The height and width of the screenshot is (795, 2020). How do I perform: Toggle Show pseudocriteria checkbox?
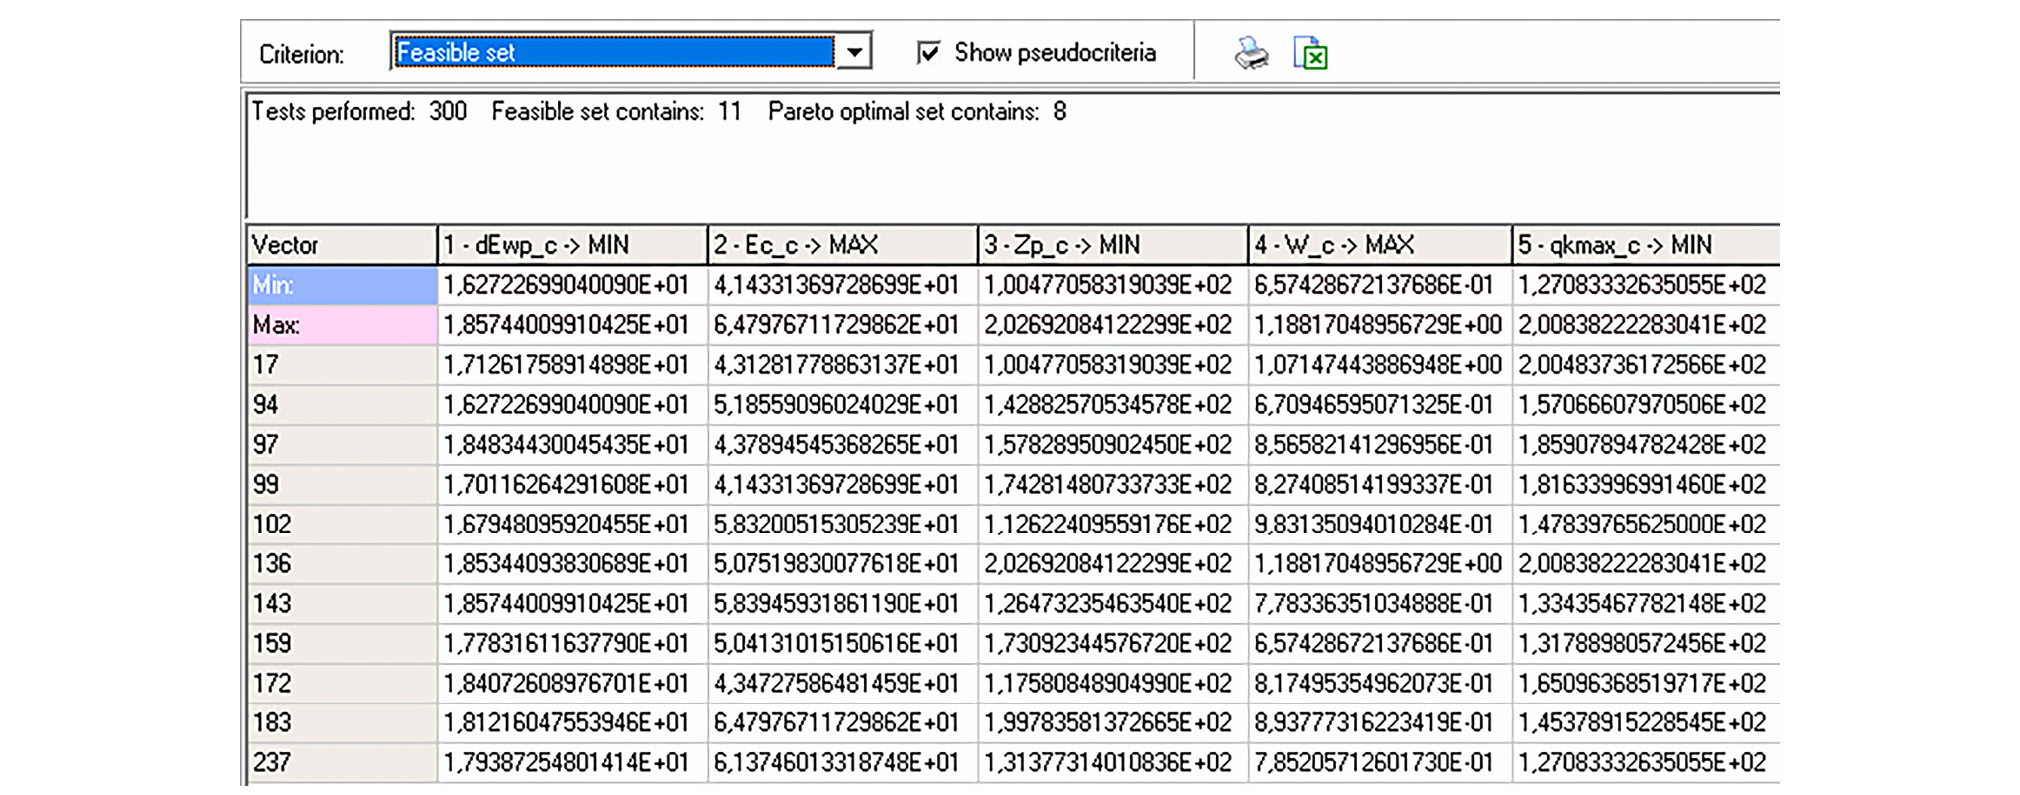click(929, 52)
